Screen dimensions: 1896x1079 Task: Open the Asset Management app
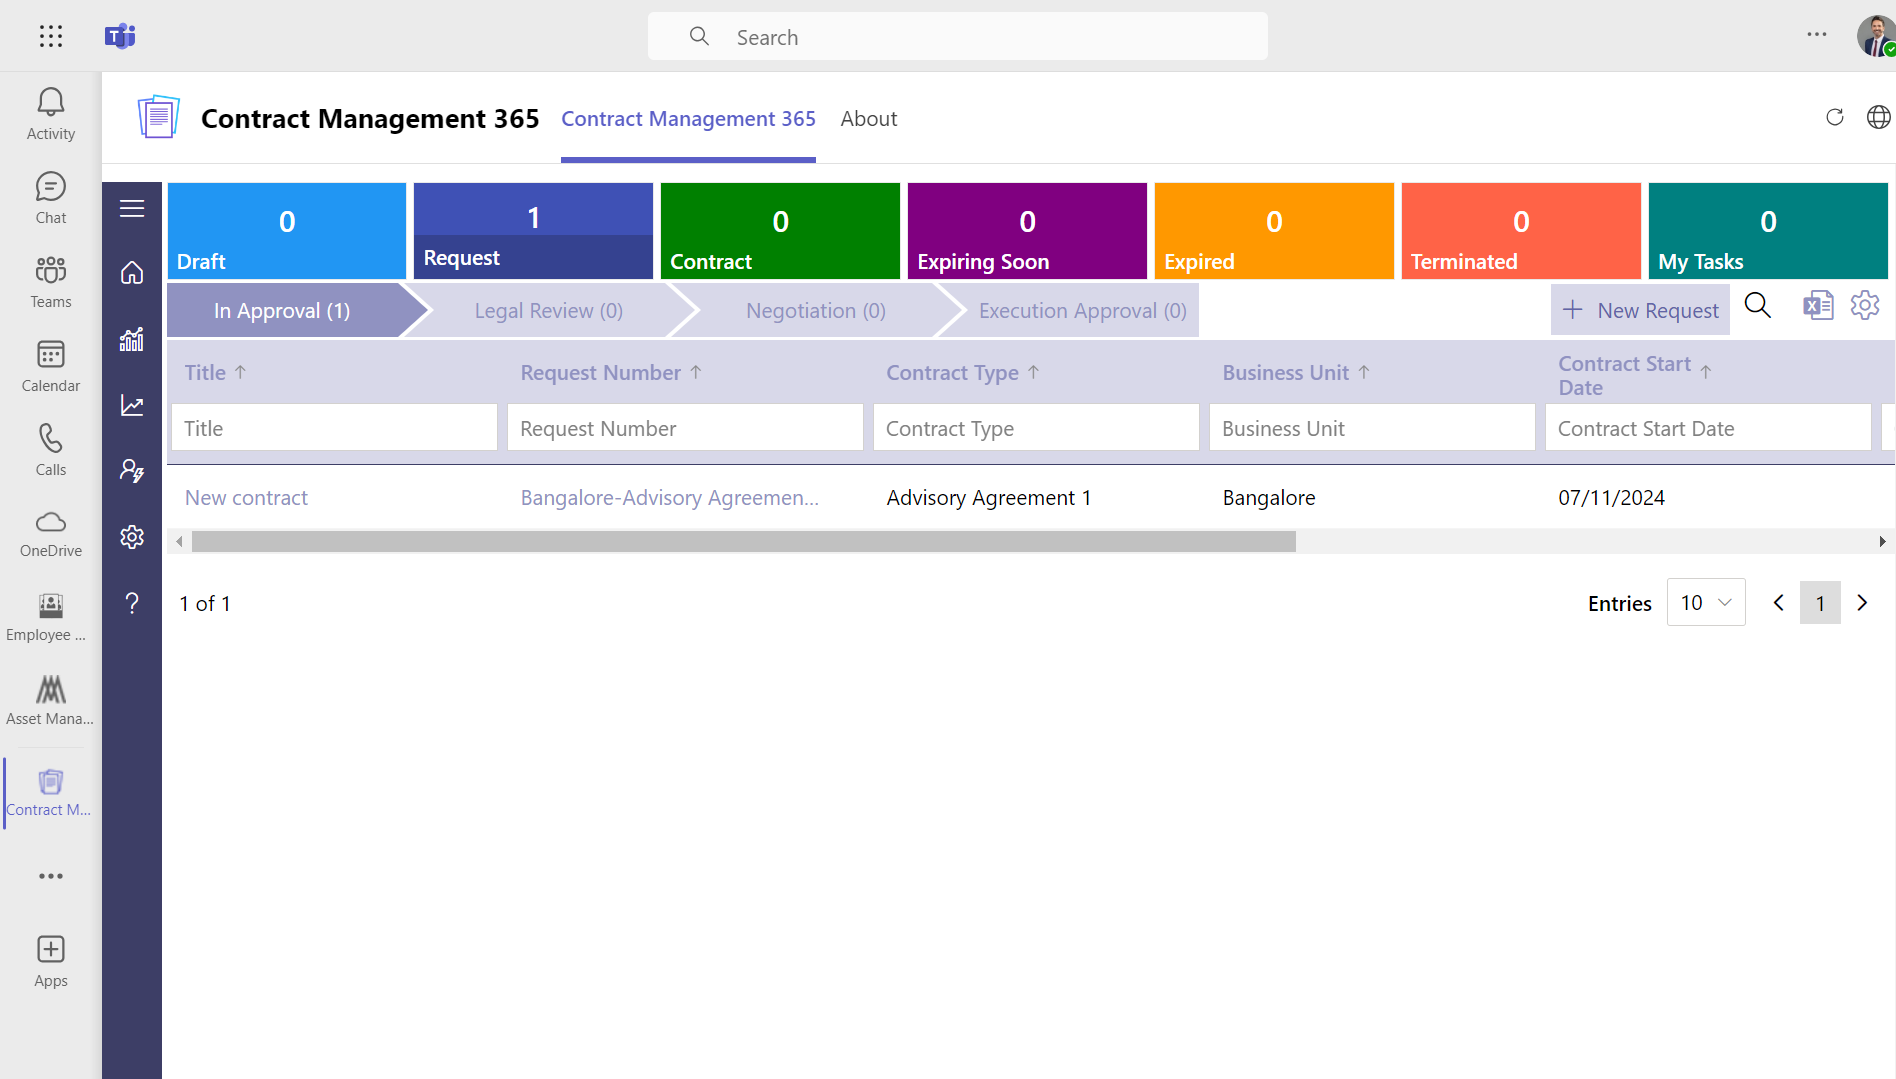pos(50,701)
